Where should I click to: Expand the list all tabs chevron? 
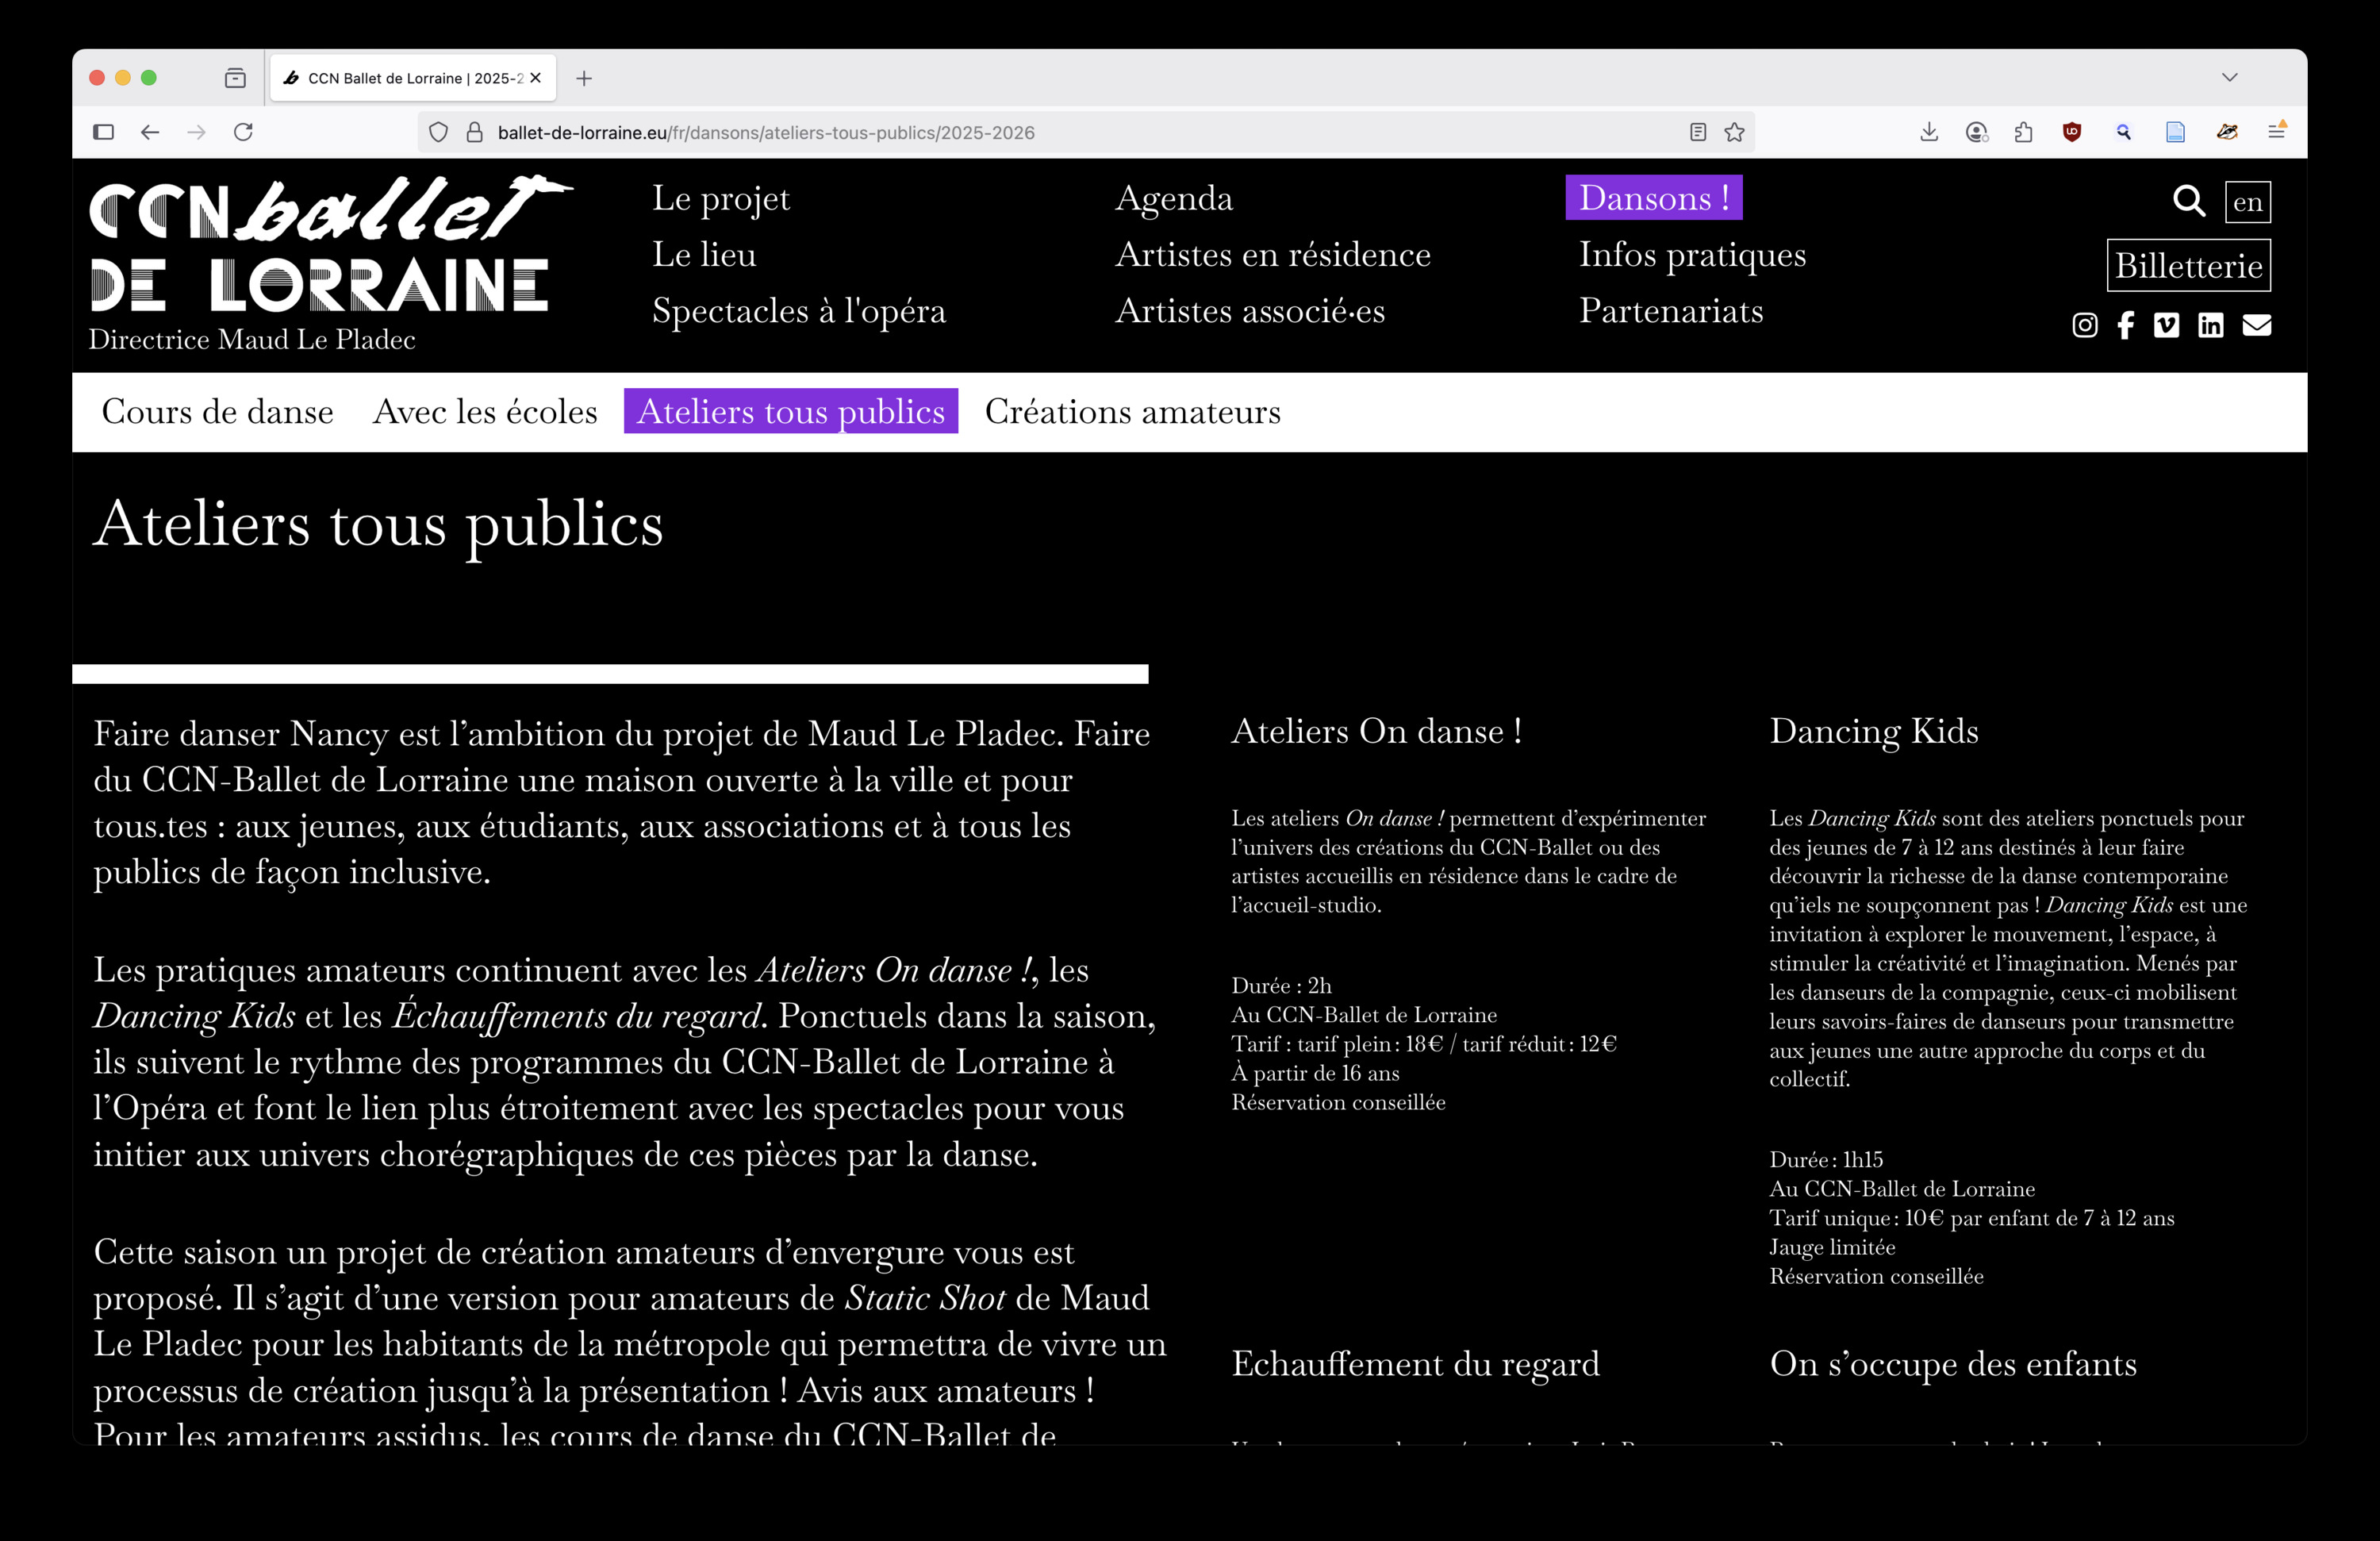click(2229, 78)
